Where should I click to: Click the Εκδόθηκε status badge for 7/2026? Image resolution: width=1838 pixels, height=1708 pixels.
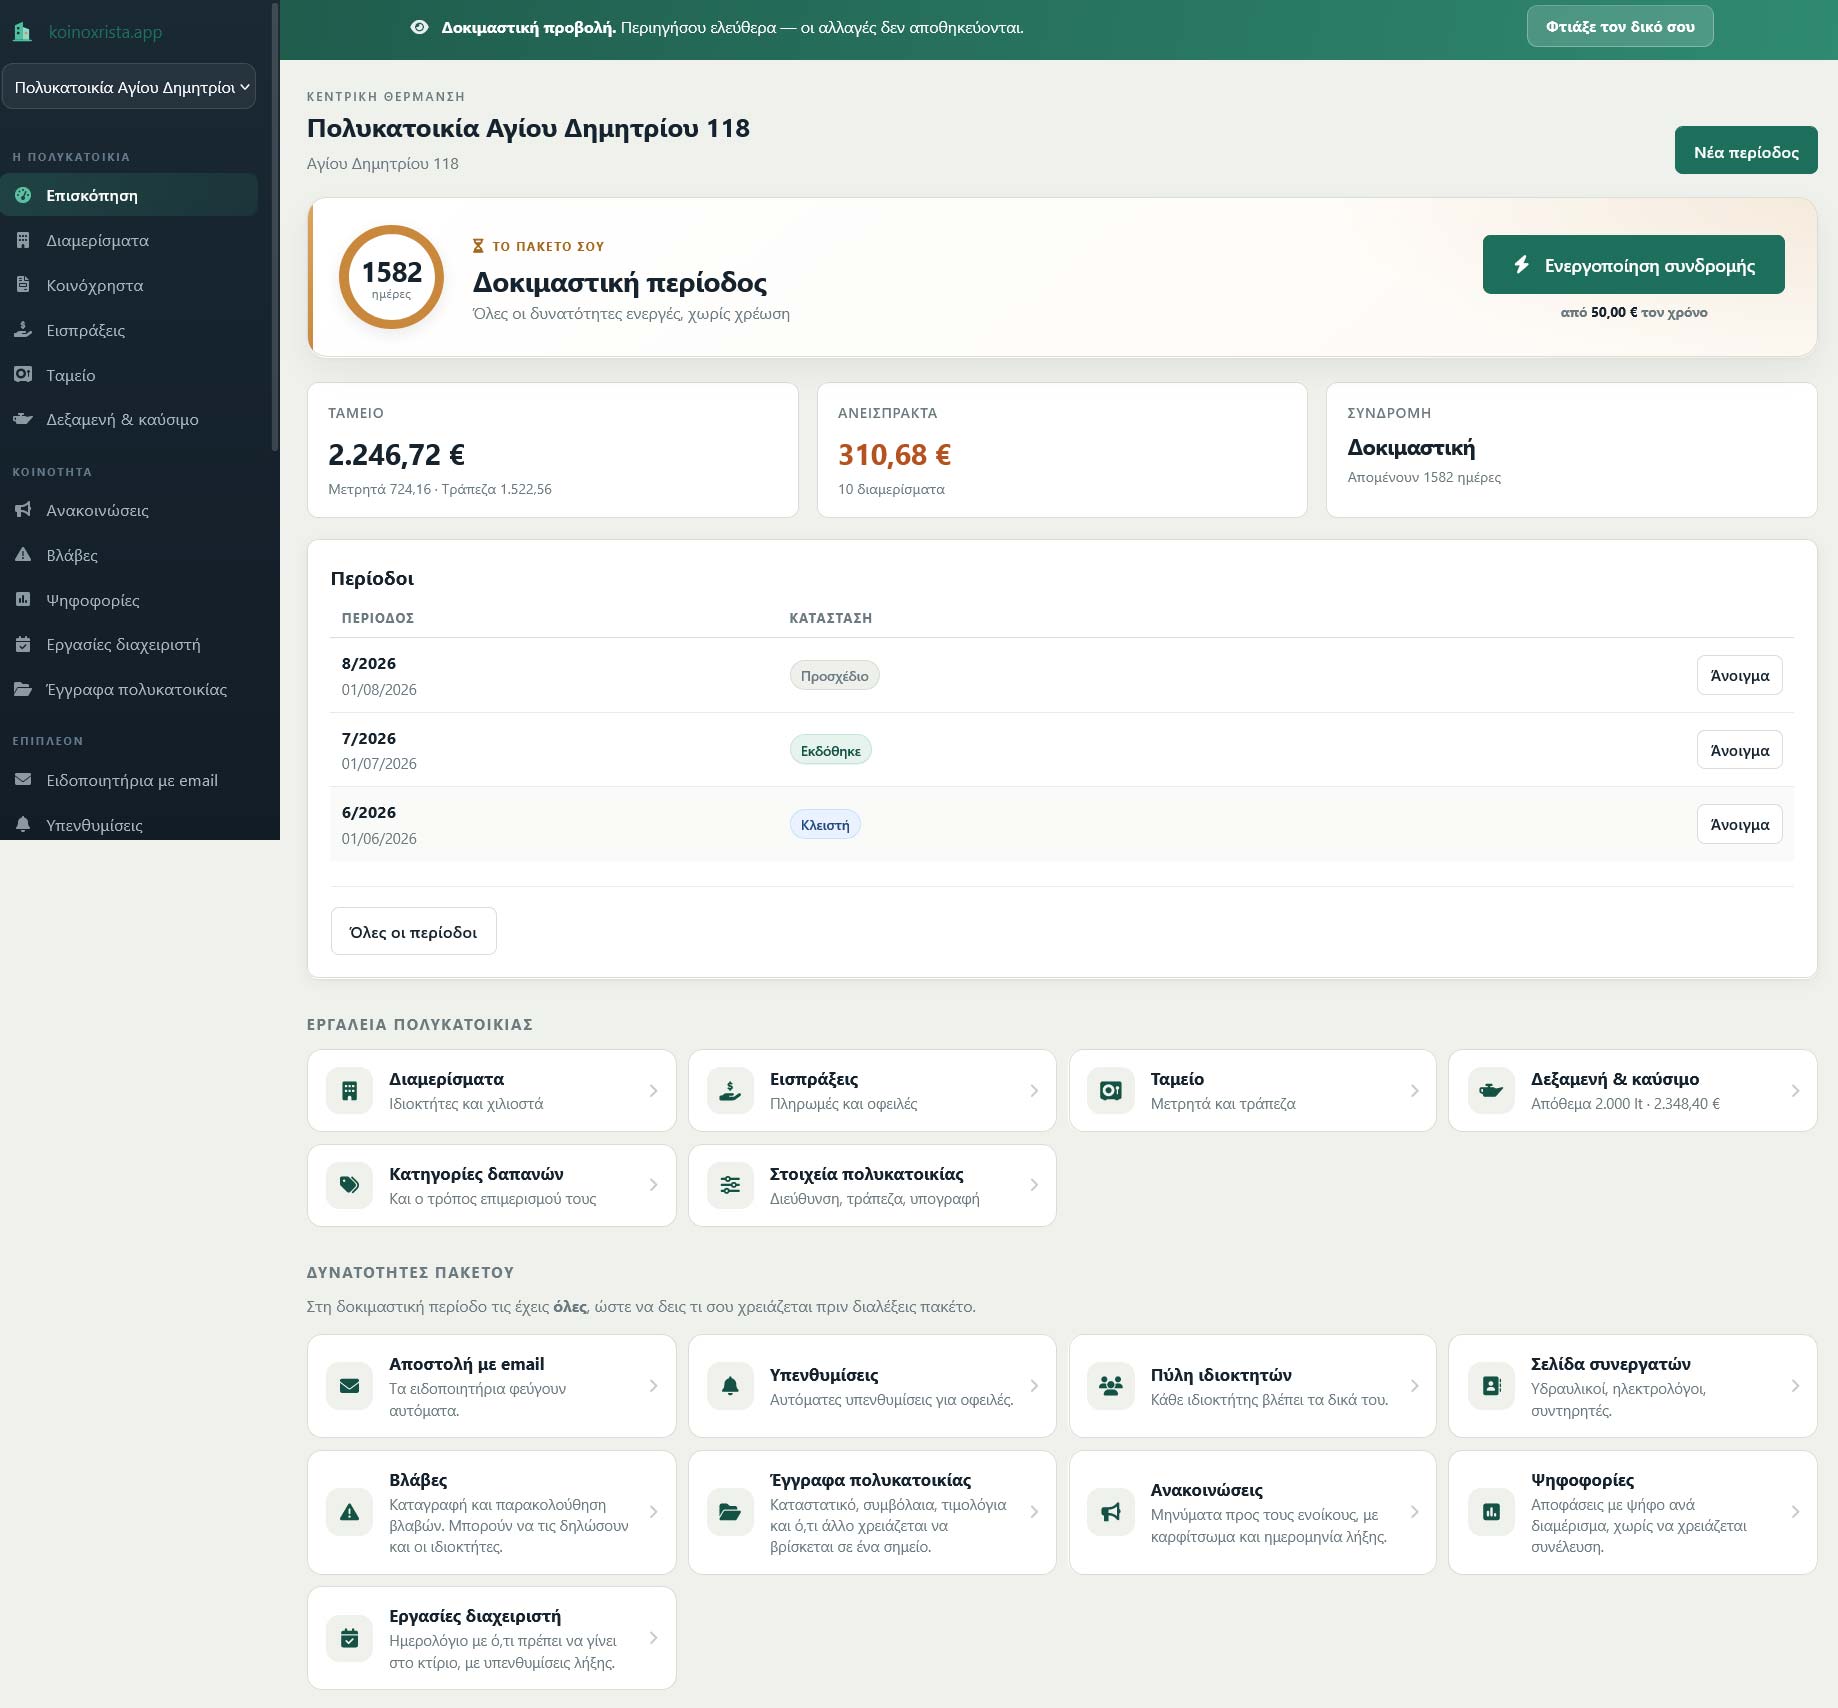click(830, 751)
